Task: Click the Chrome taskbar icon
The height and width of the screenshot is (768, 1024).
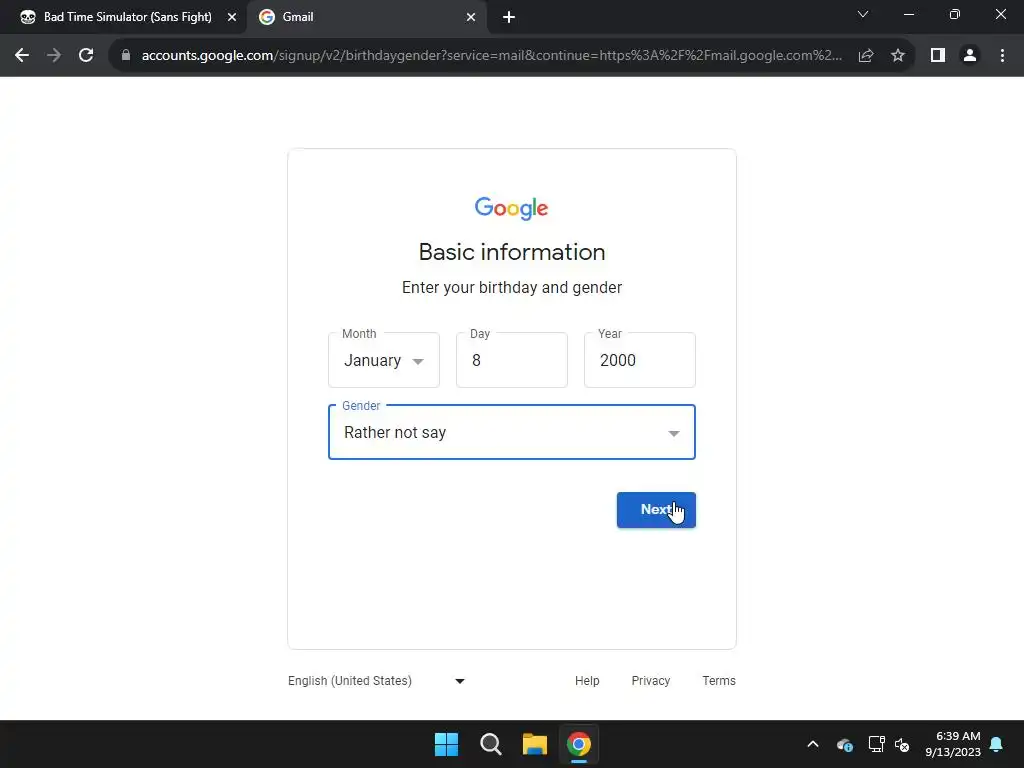Action: (x=579, y=744)
